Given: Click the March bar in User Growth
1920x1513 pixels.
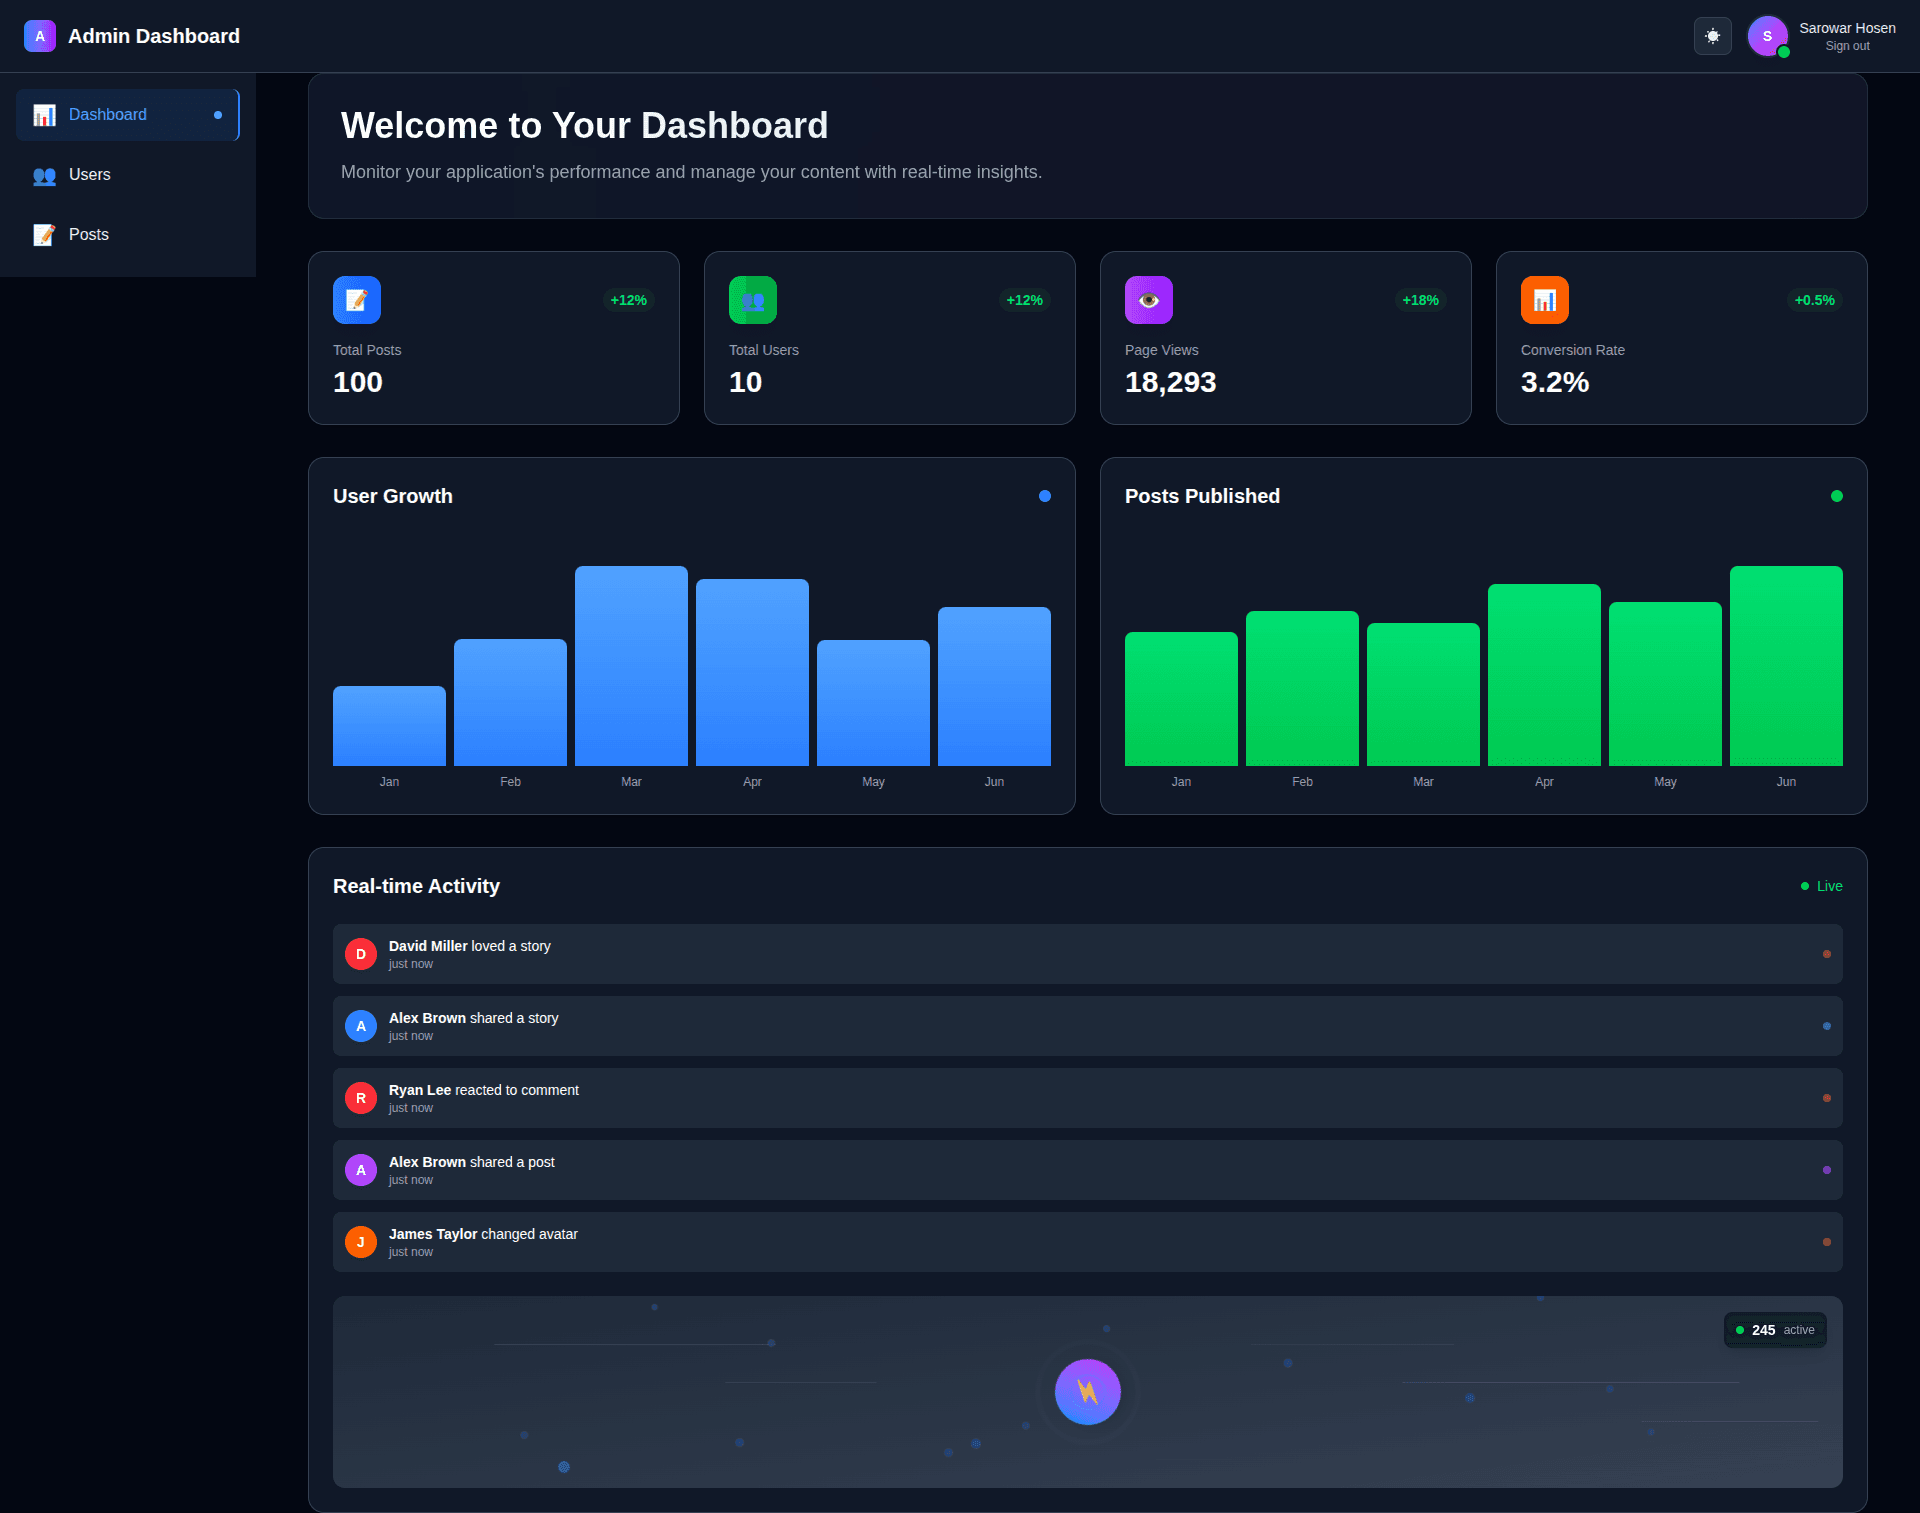Looking at the screenshot, I should [x=631, y=666].
